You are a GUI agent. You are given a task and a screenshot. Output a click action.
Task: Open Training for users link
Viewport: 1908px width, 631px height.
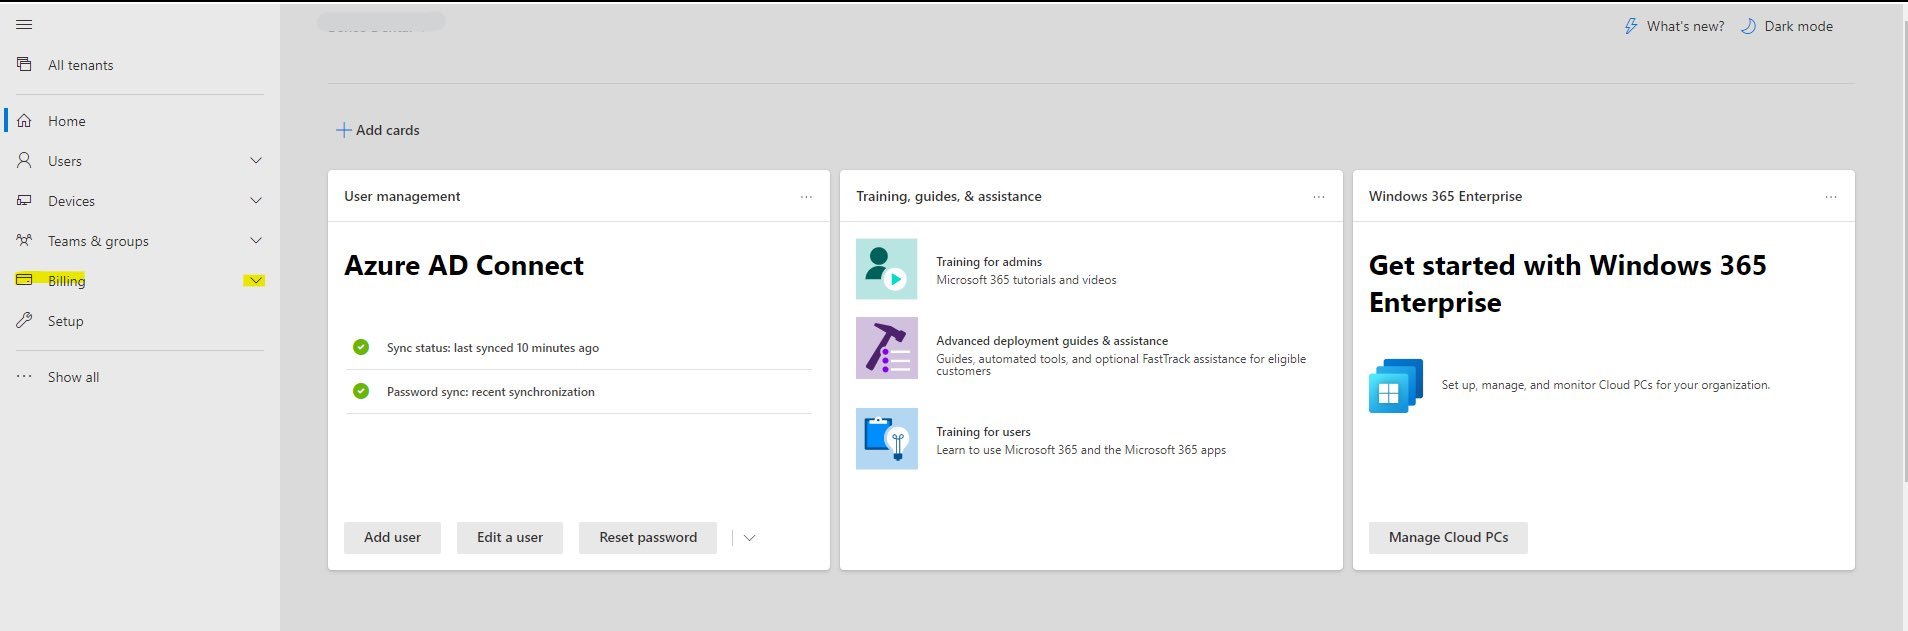(983, 432)
